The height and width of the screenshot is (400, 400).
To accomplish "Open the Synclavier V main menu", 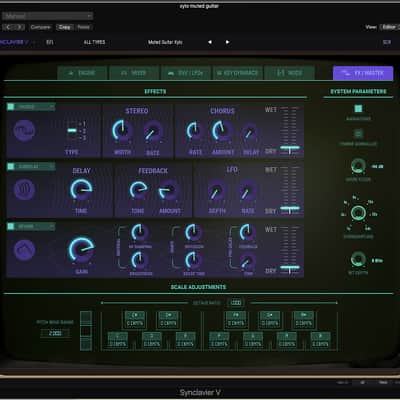I will (x=15, y=42).
